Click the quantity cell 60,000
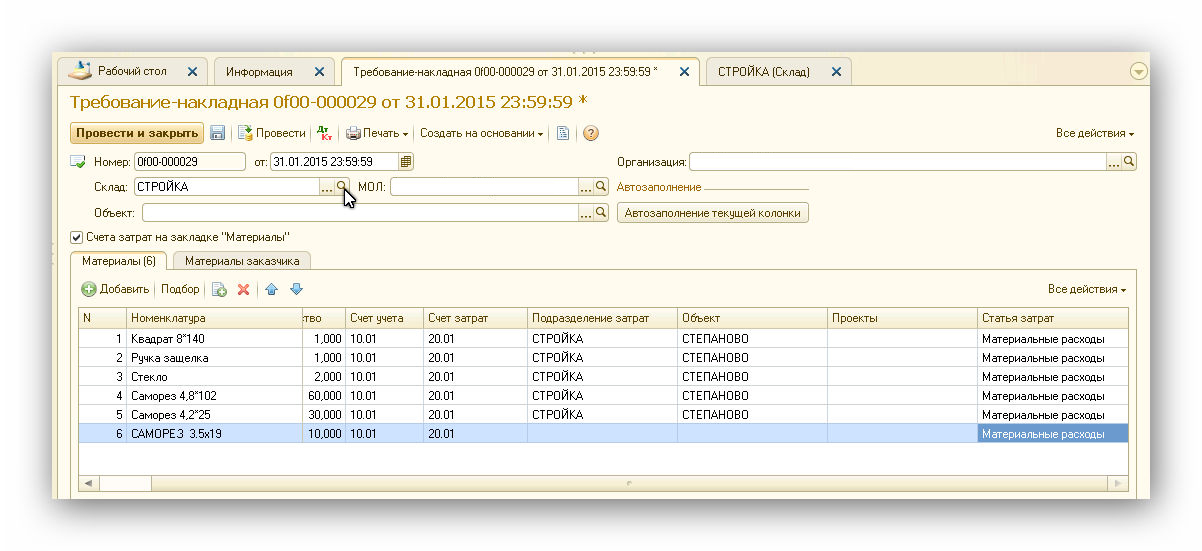The image size is (1202, 551). click(x=324, y=395)
